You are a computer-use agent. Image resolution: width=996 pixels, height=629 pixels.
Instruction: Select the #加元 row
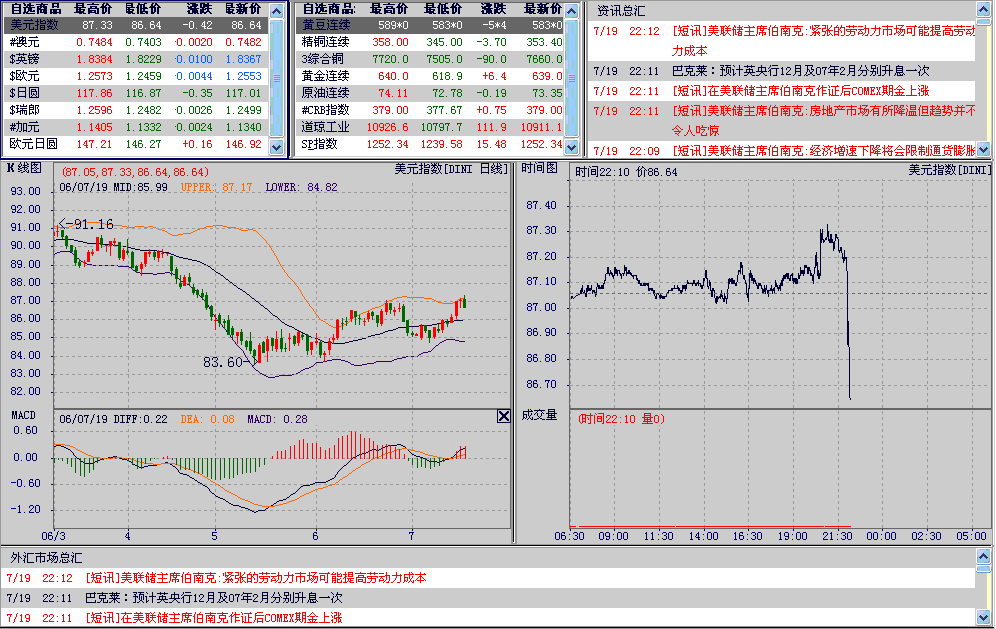click(137, 127)
